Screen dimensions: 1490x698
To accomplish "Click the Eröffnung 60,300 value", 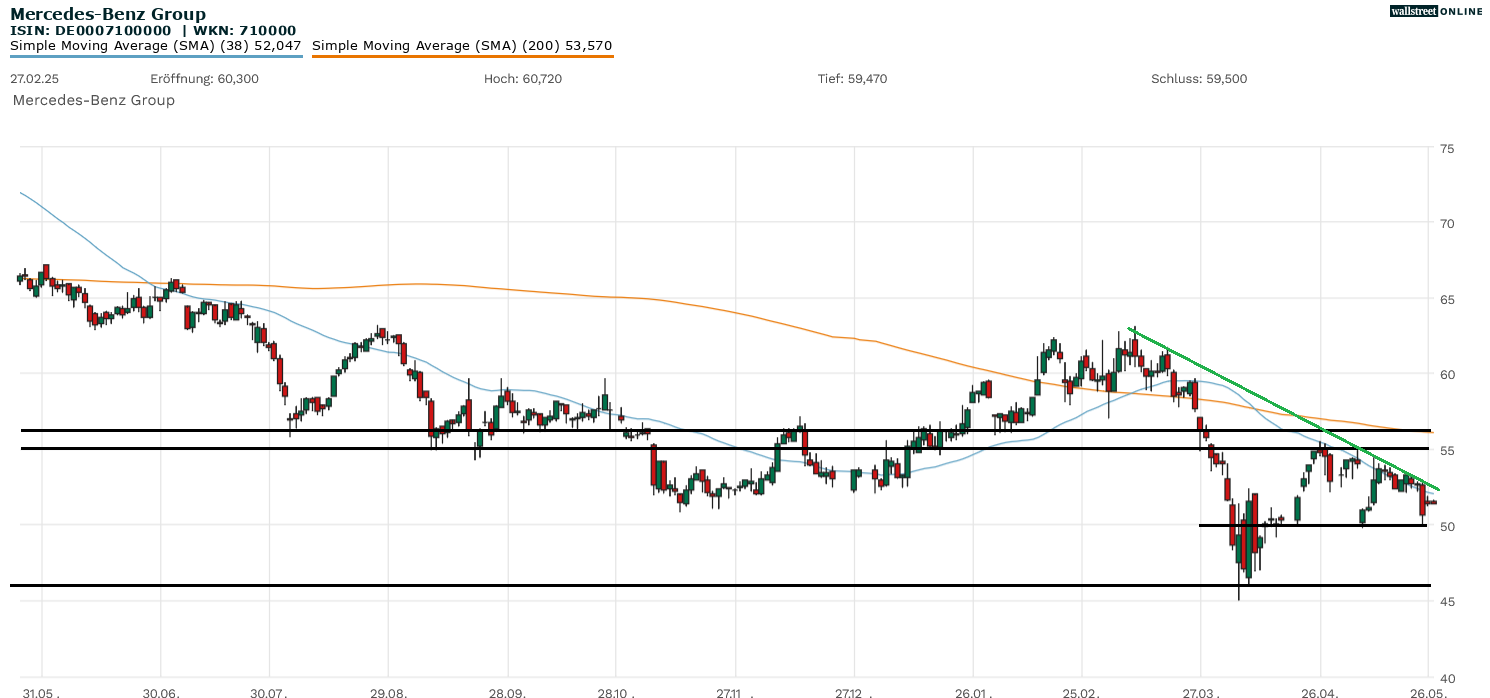I will [x=204, y=79].
